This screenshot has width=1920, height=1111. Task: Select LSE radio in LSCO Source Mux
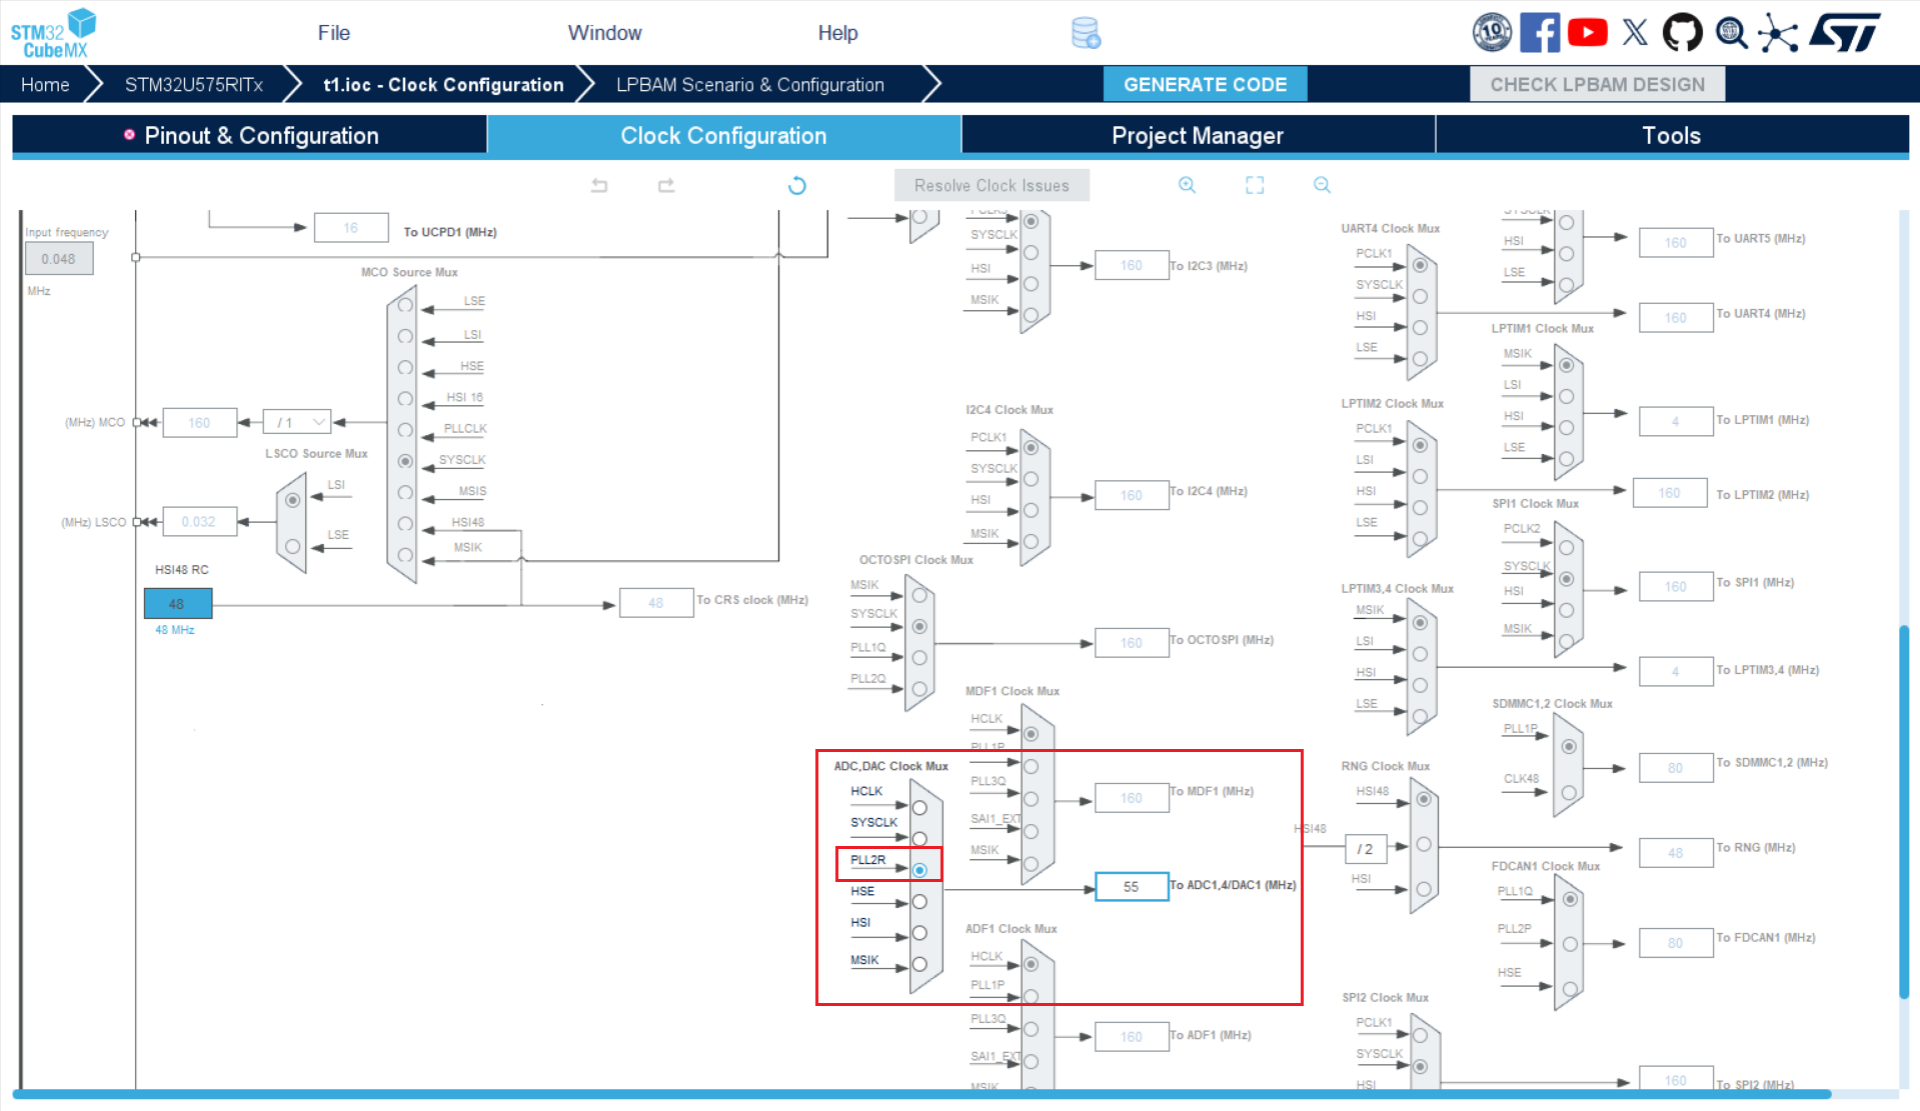292,547
